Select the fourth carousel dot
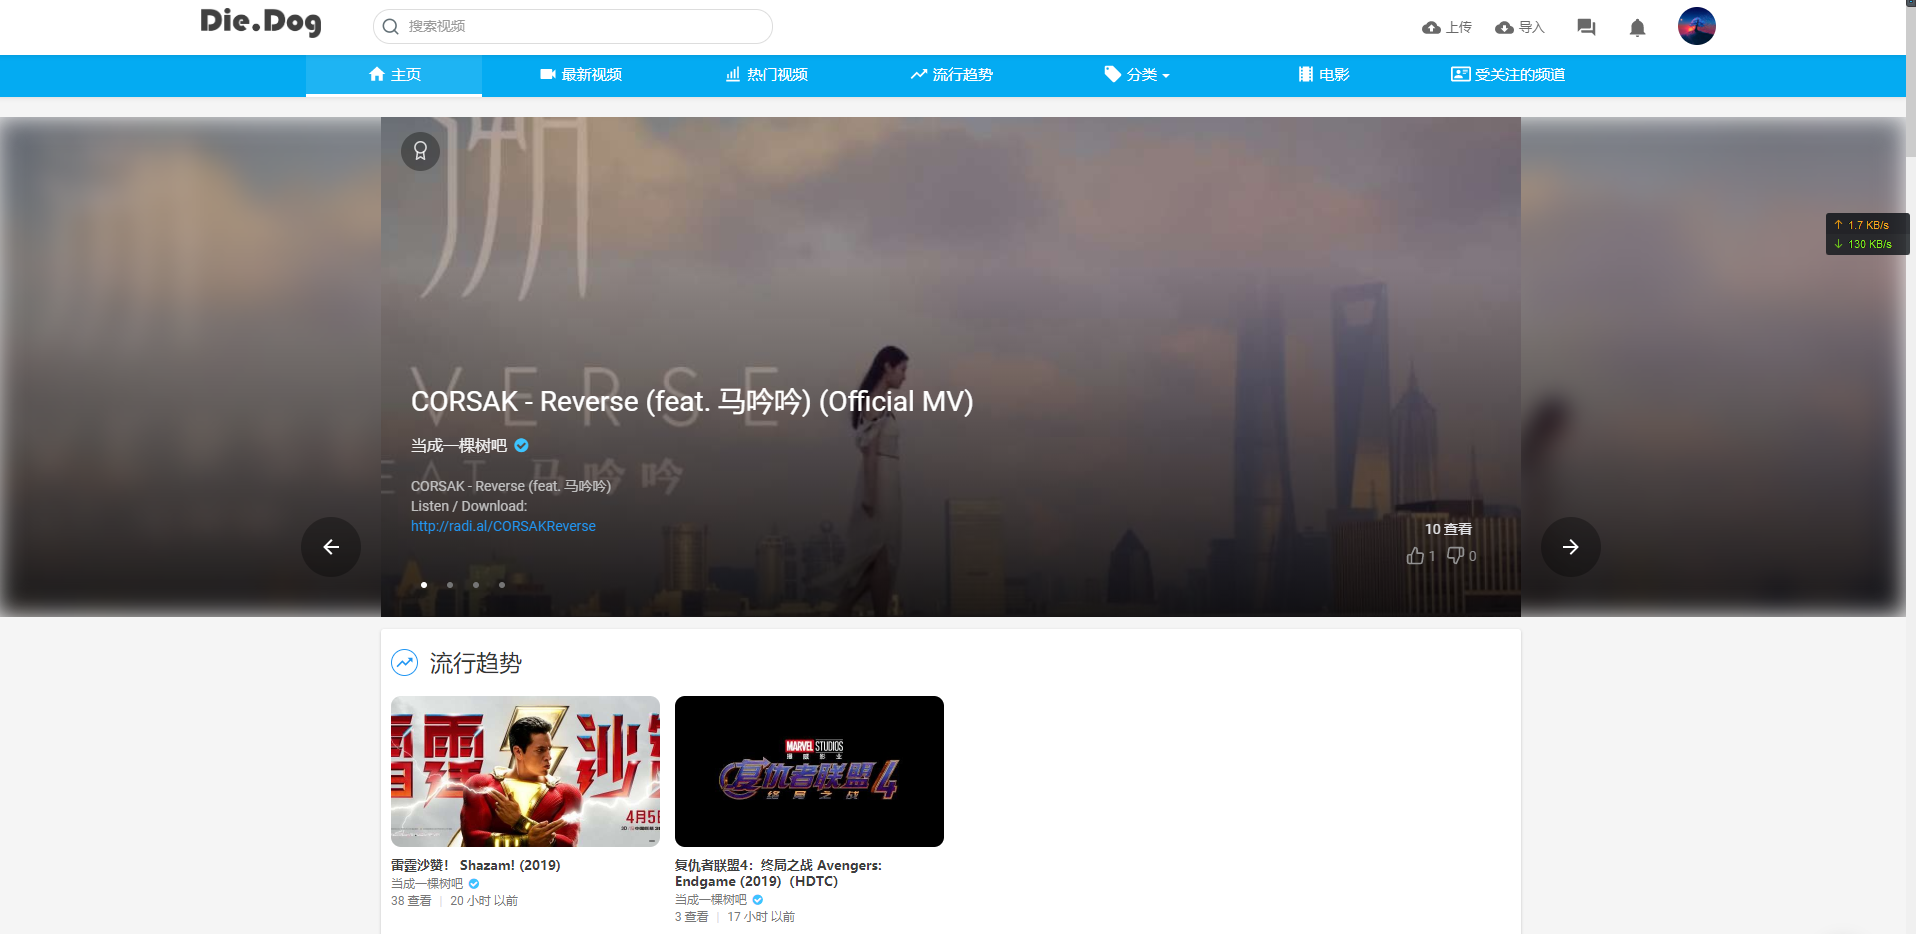The height and width of the screenshot is (934, 1916). coord(502,585)
